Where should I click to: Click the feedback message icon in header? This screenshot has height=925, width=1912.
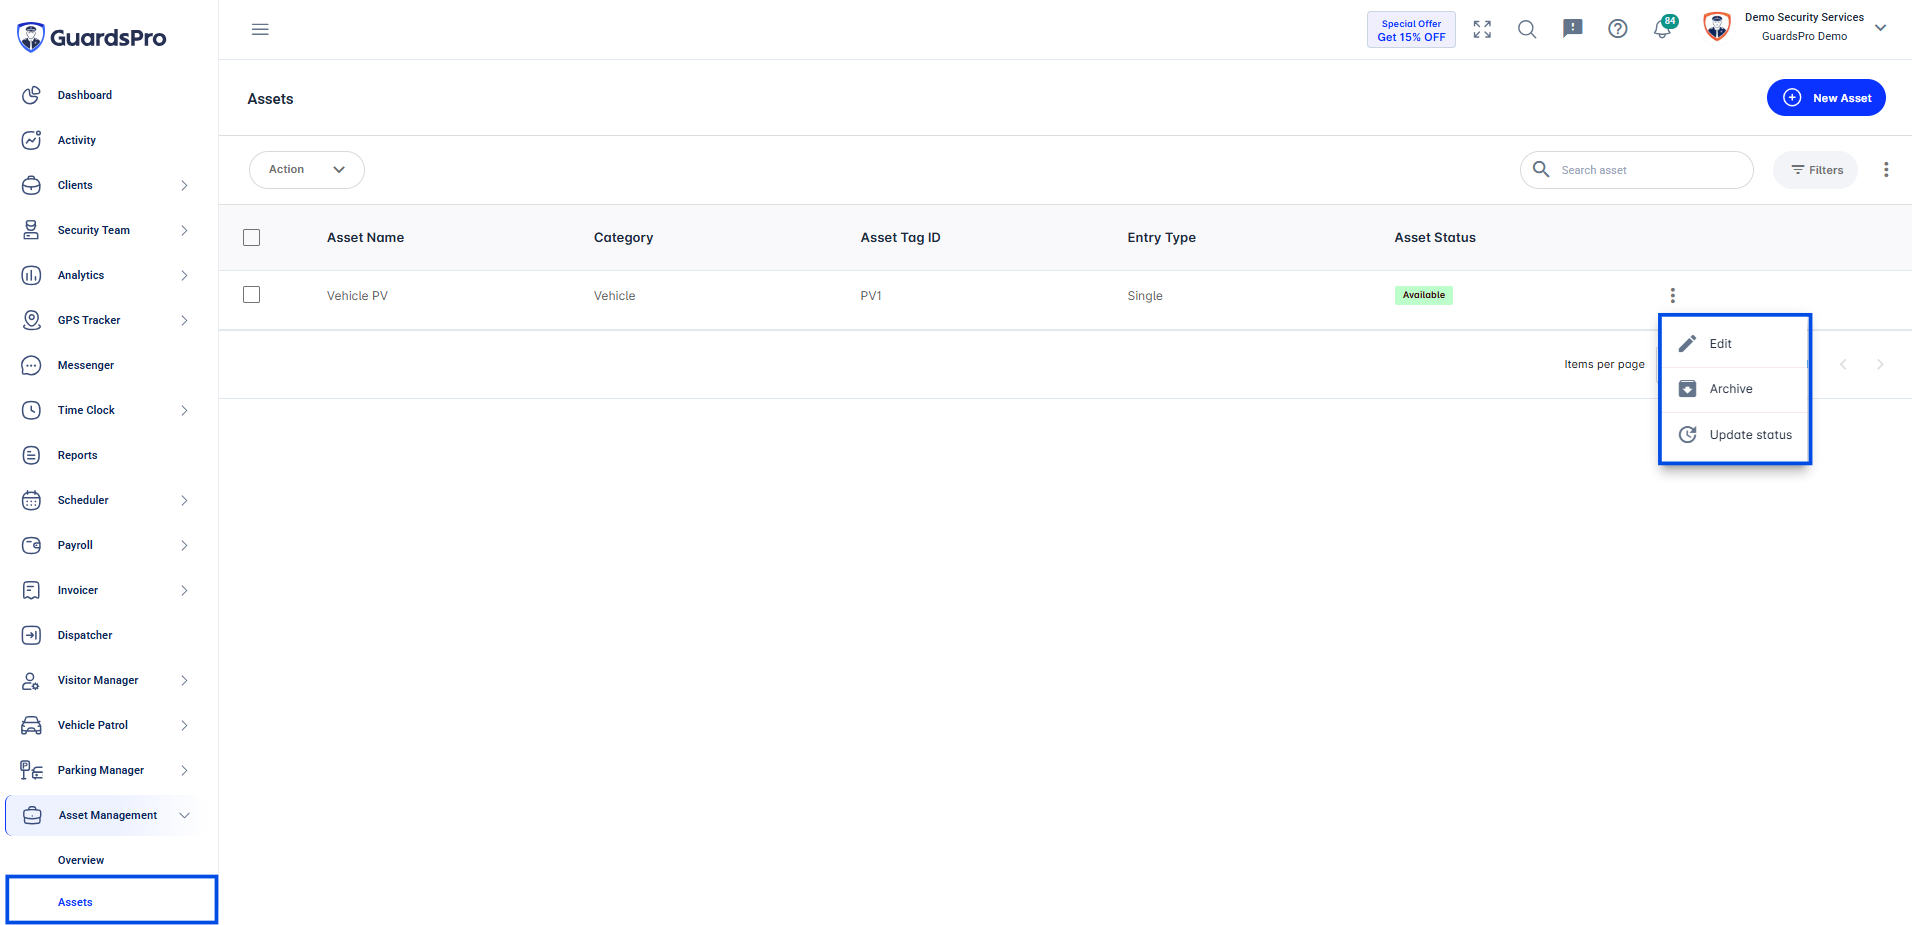coord(1572,29)
